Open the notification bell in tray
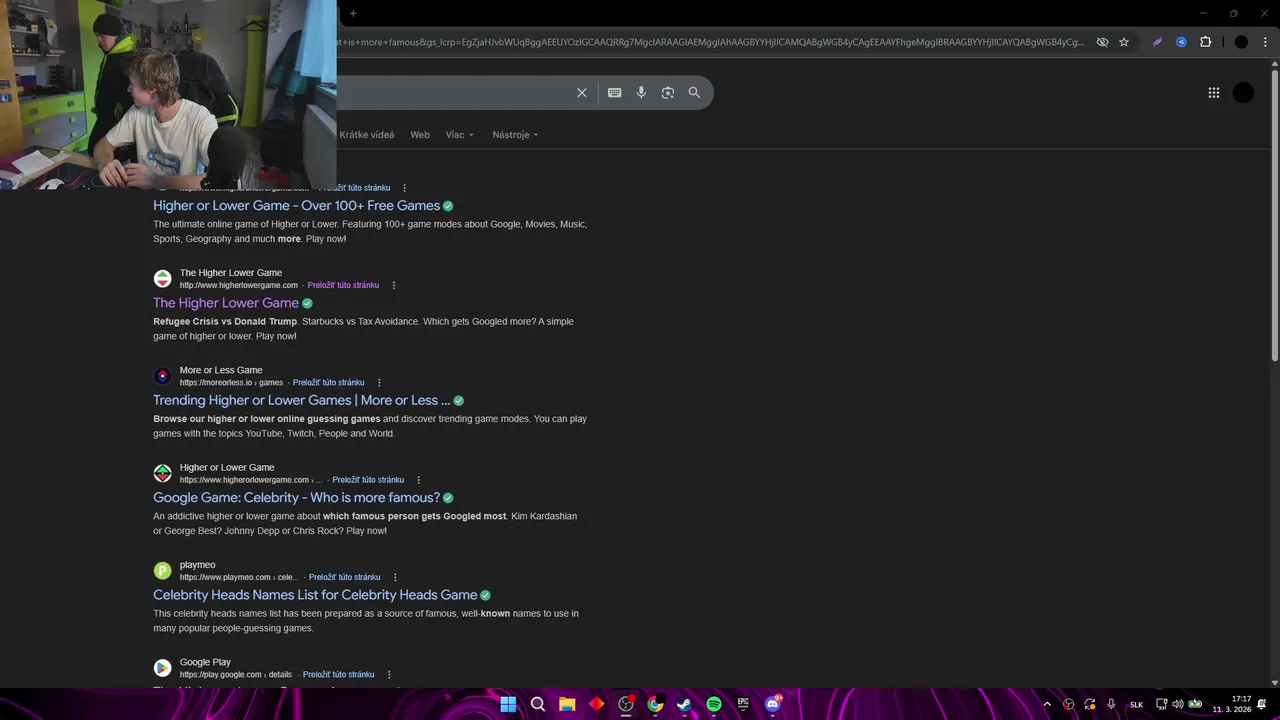Screen dimensions: 1280x720 (1262, 704)
